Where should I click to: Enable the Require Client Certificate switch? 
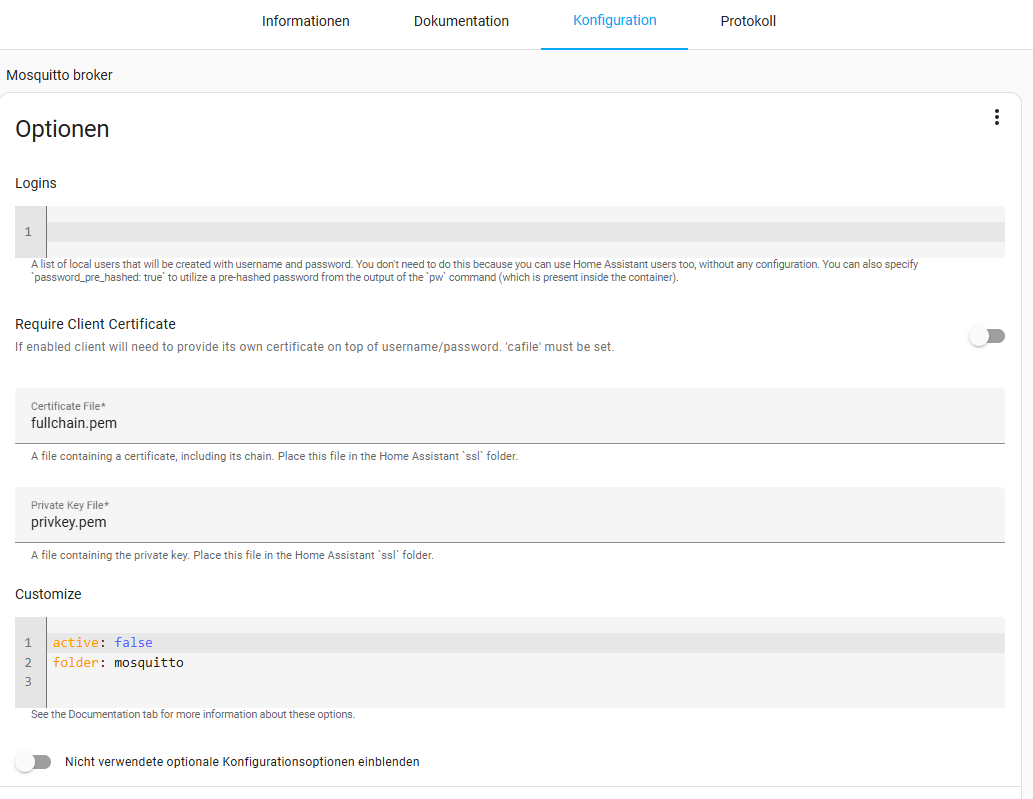tap(987, 337)
